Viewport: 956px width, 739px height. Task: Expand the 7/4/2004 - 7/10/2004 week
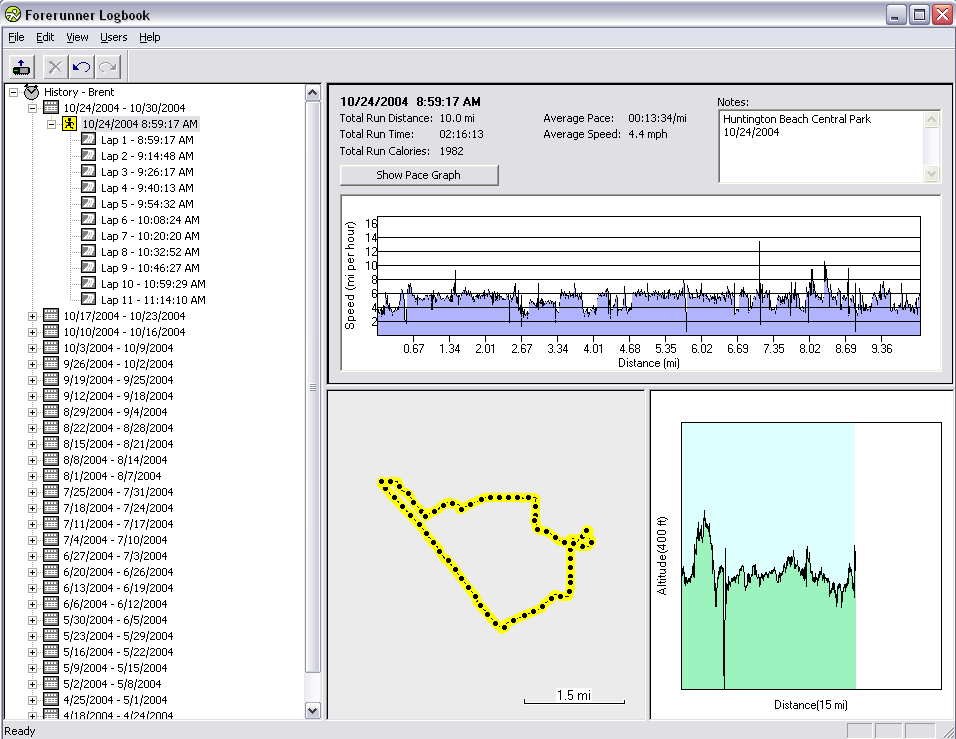[x=32, y=540]
